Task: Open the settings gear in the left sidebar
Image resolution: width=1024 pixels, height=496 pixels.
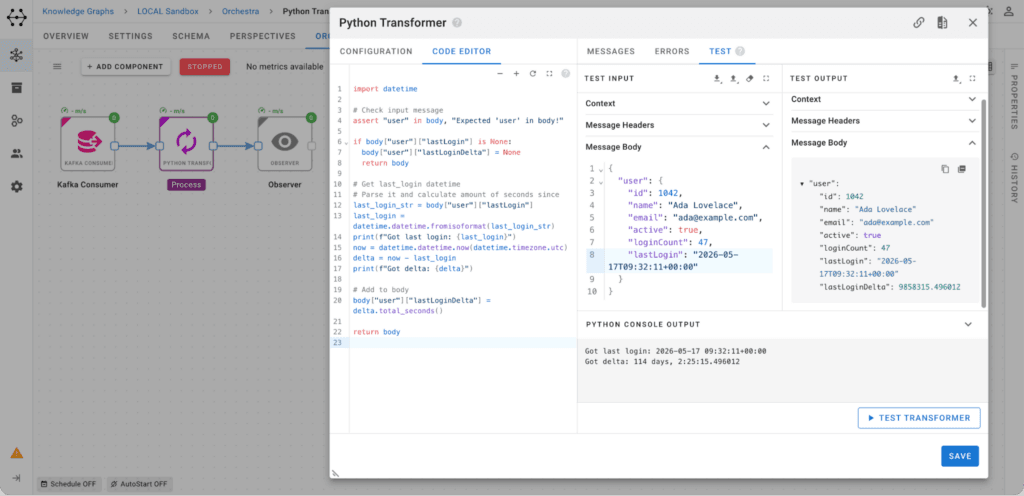Action: coord(16,187)
